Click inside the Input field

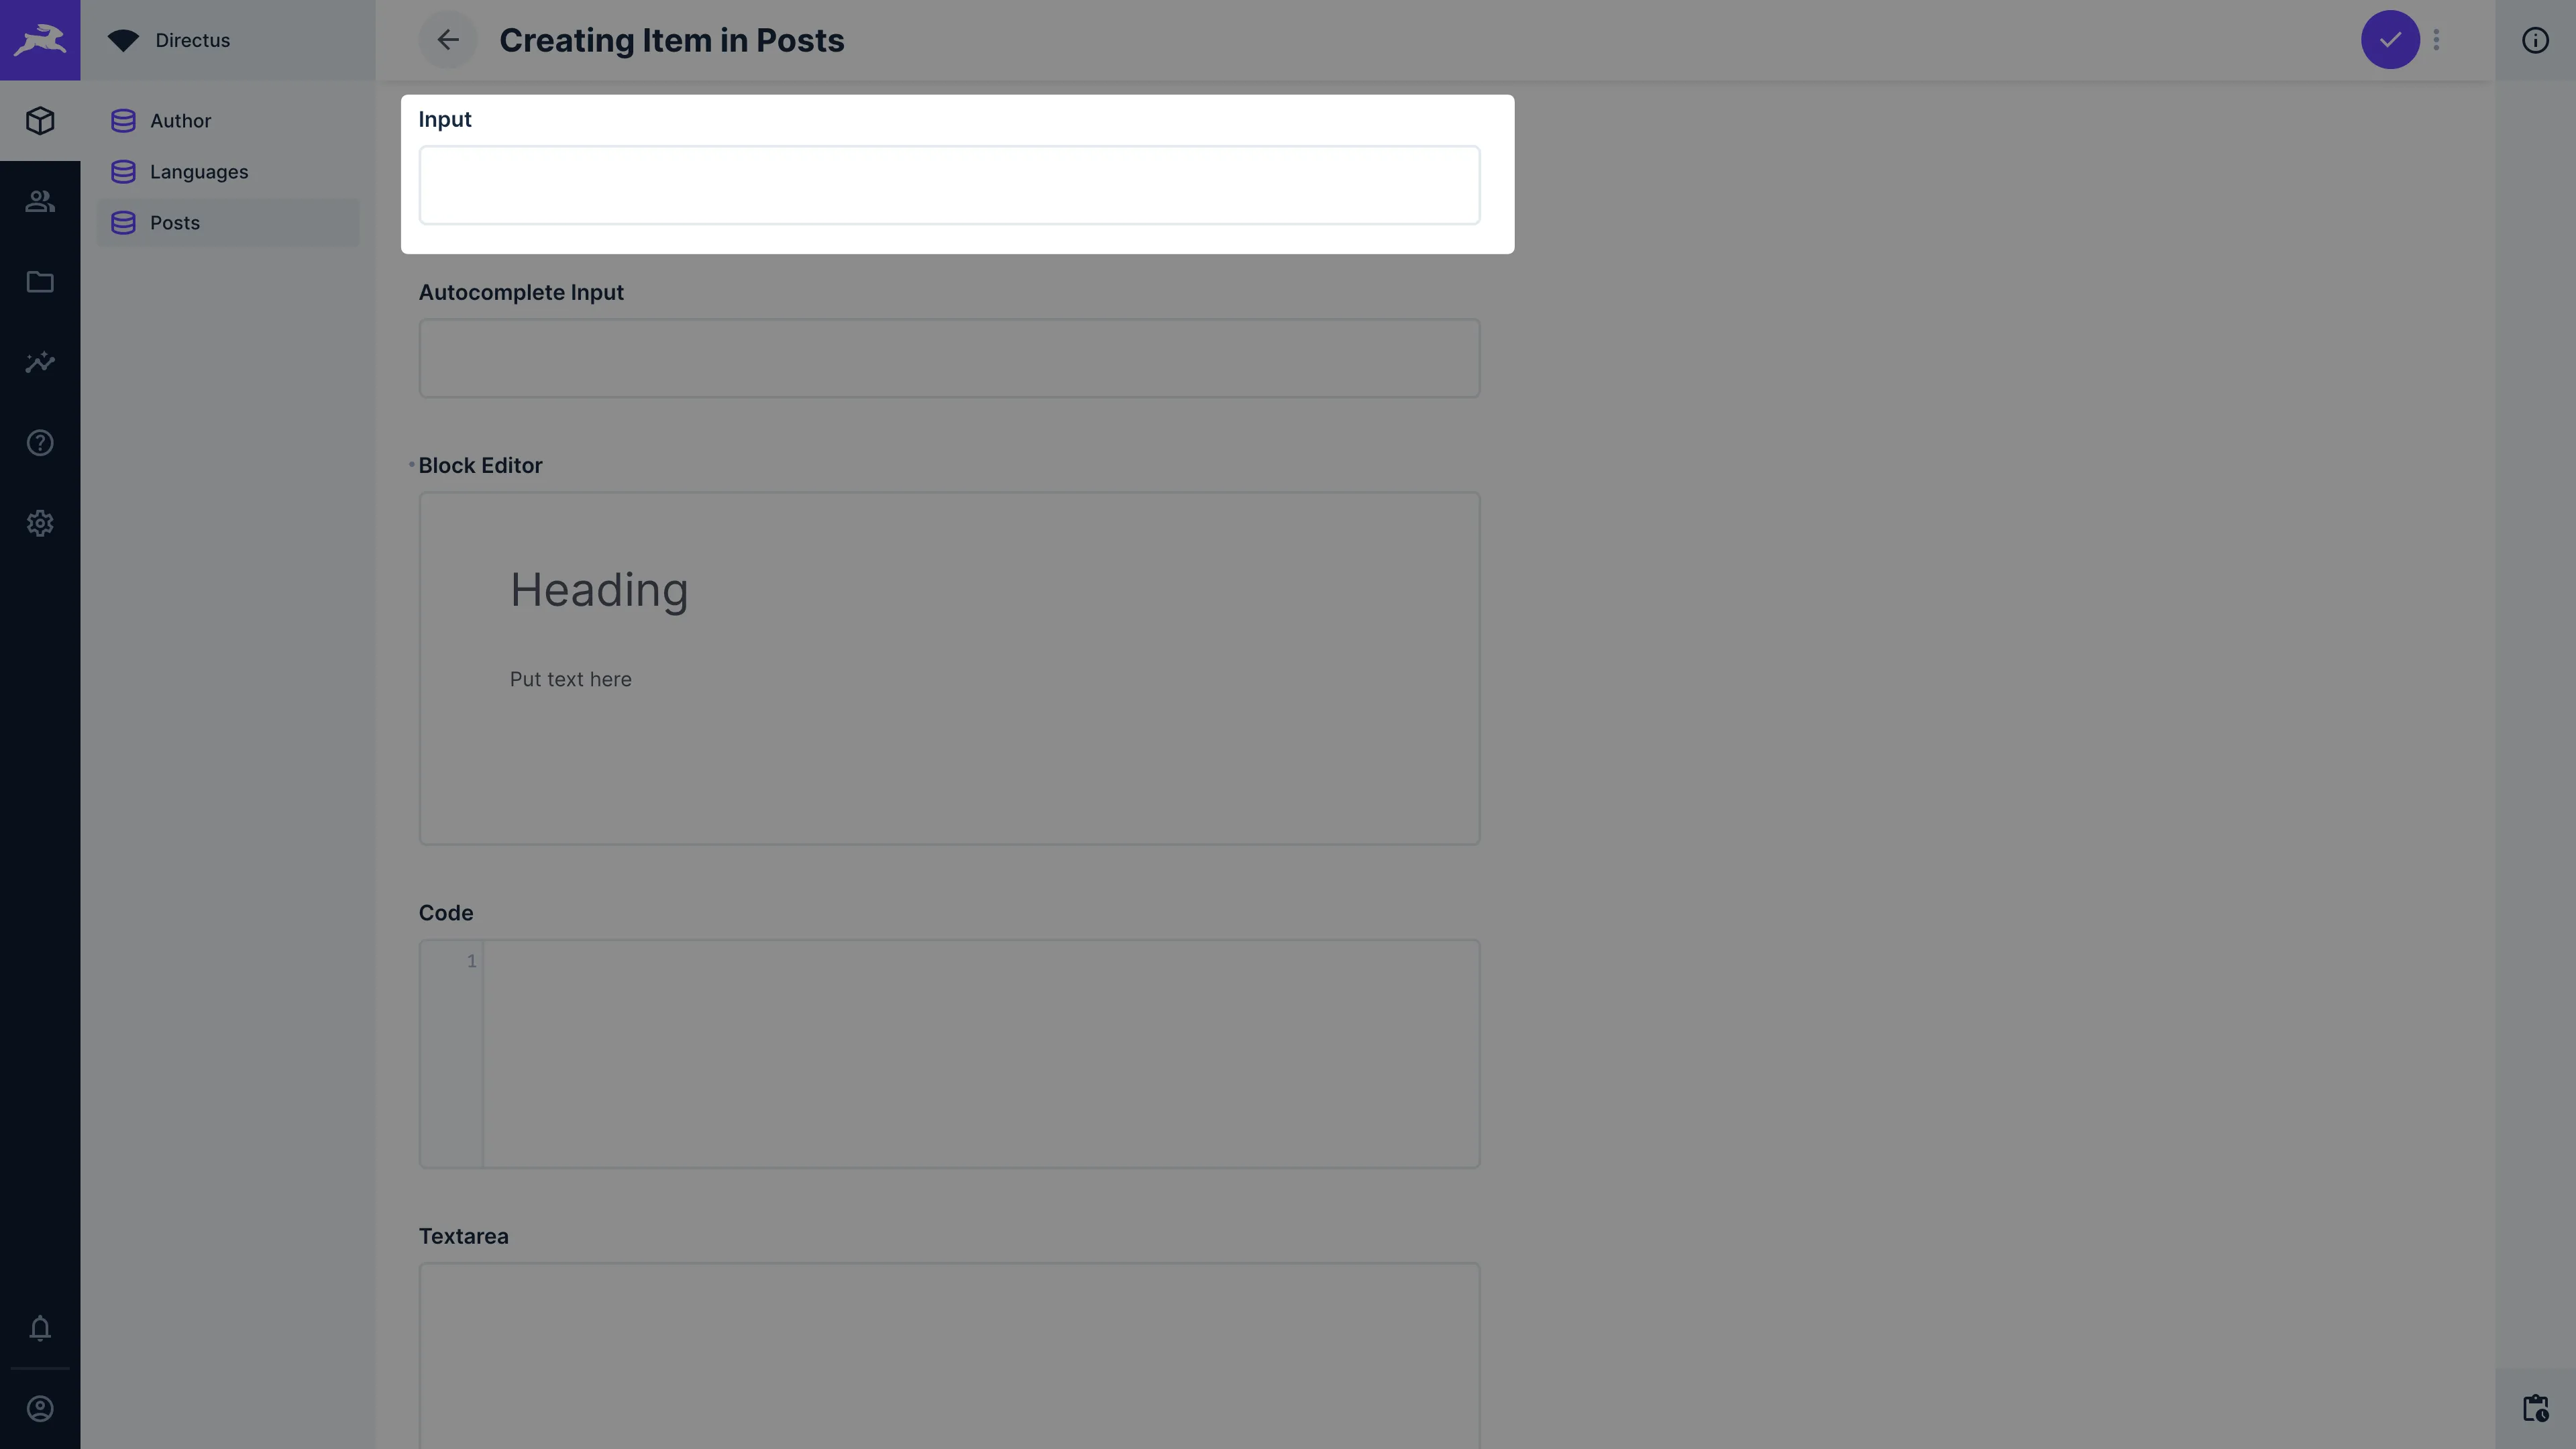coord(948,184)
